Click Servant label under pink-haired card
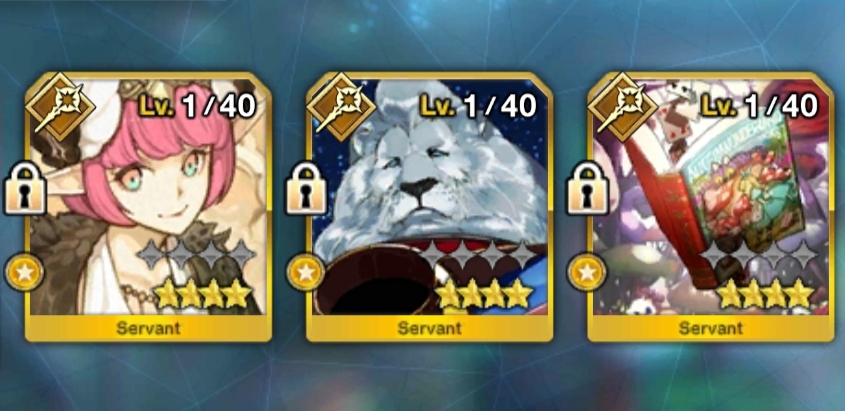This screenshot has width=845, height=411. click(148, 328)
